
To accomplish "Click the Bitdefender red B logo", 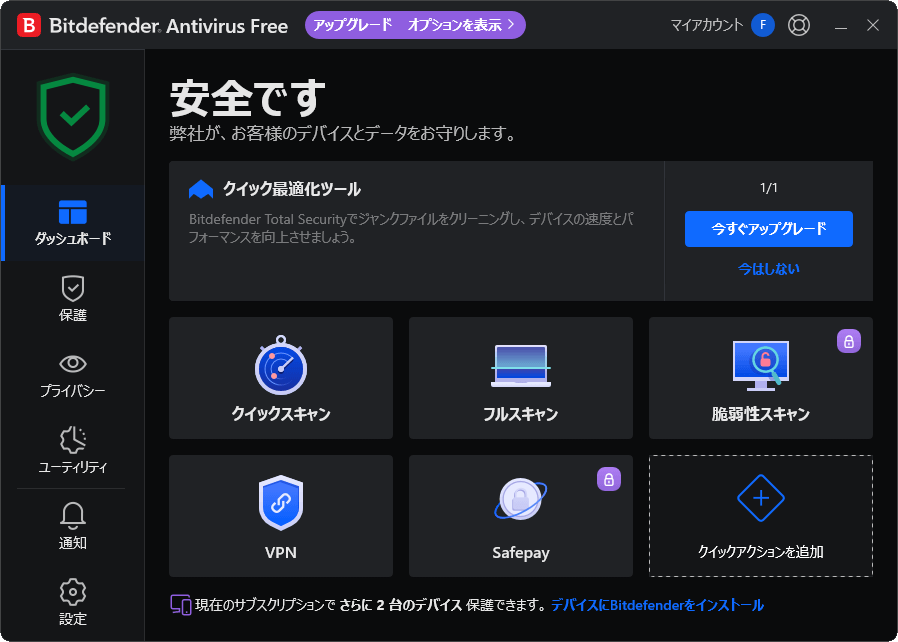I will 29,25.
